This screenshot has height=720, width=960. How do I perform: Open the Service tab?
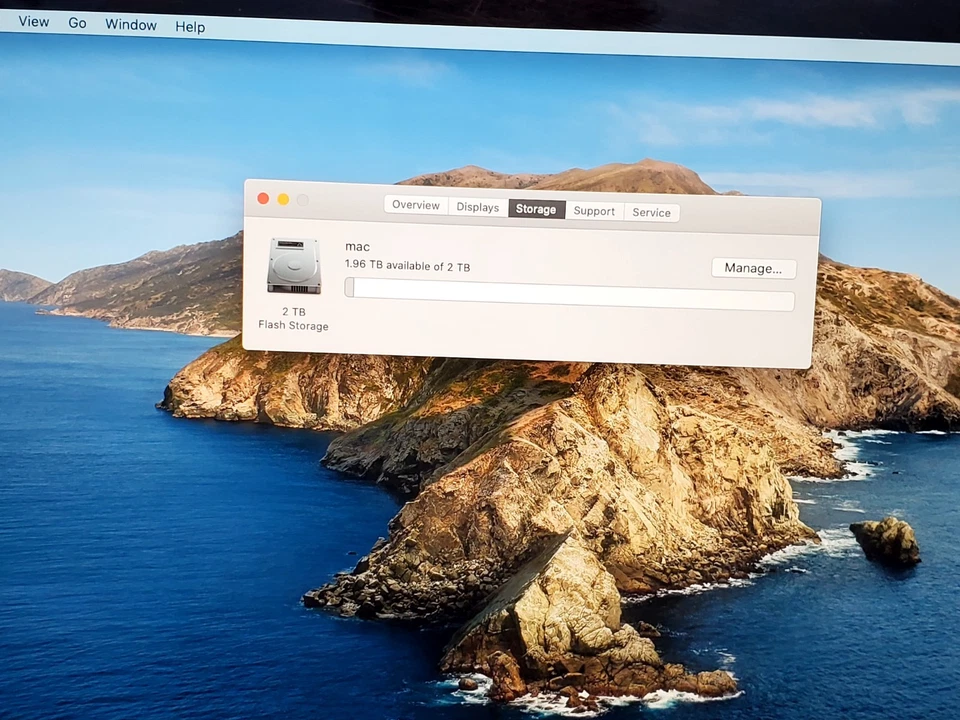tap(651, 212)
